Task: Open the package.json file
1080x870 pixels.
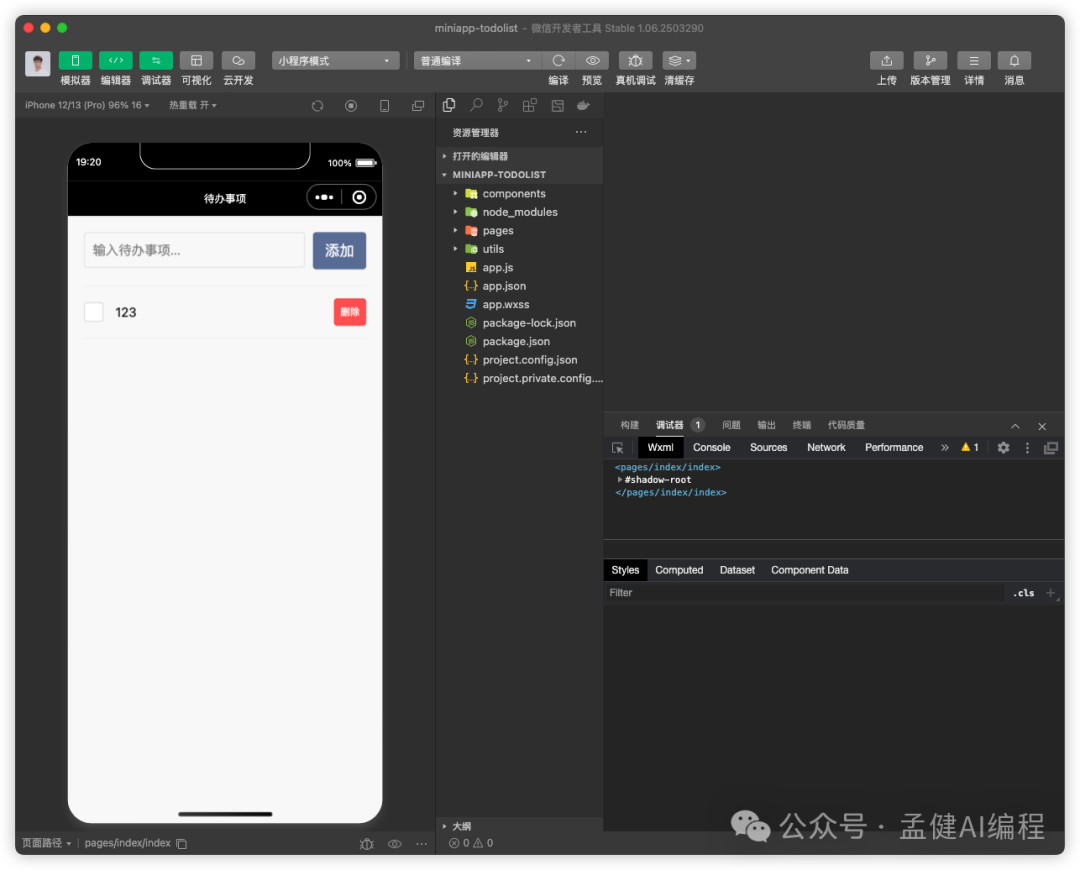Action: [520, 342]
